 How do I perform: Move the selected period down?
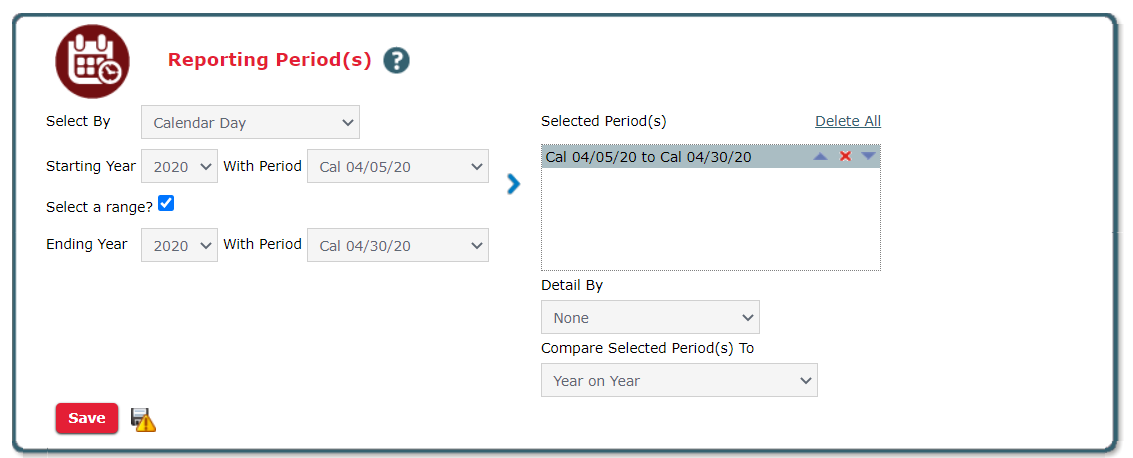(868, 157)
